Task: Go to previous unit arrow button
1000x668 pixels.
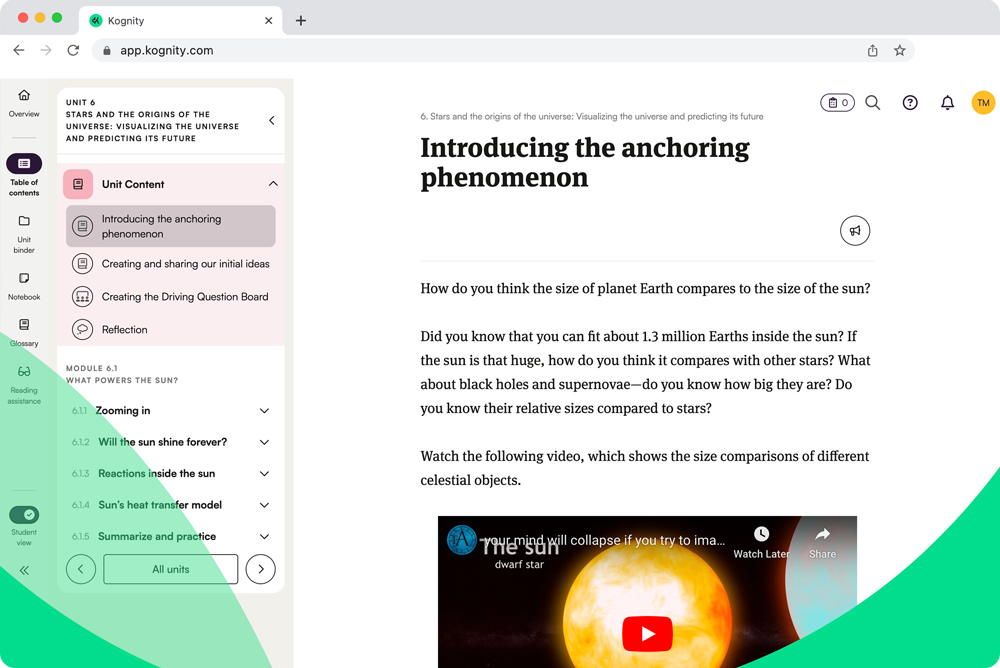Action: (x=81, y=569)
